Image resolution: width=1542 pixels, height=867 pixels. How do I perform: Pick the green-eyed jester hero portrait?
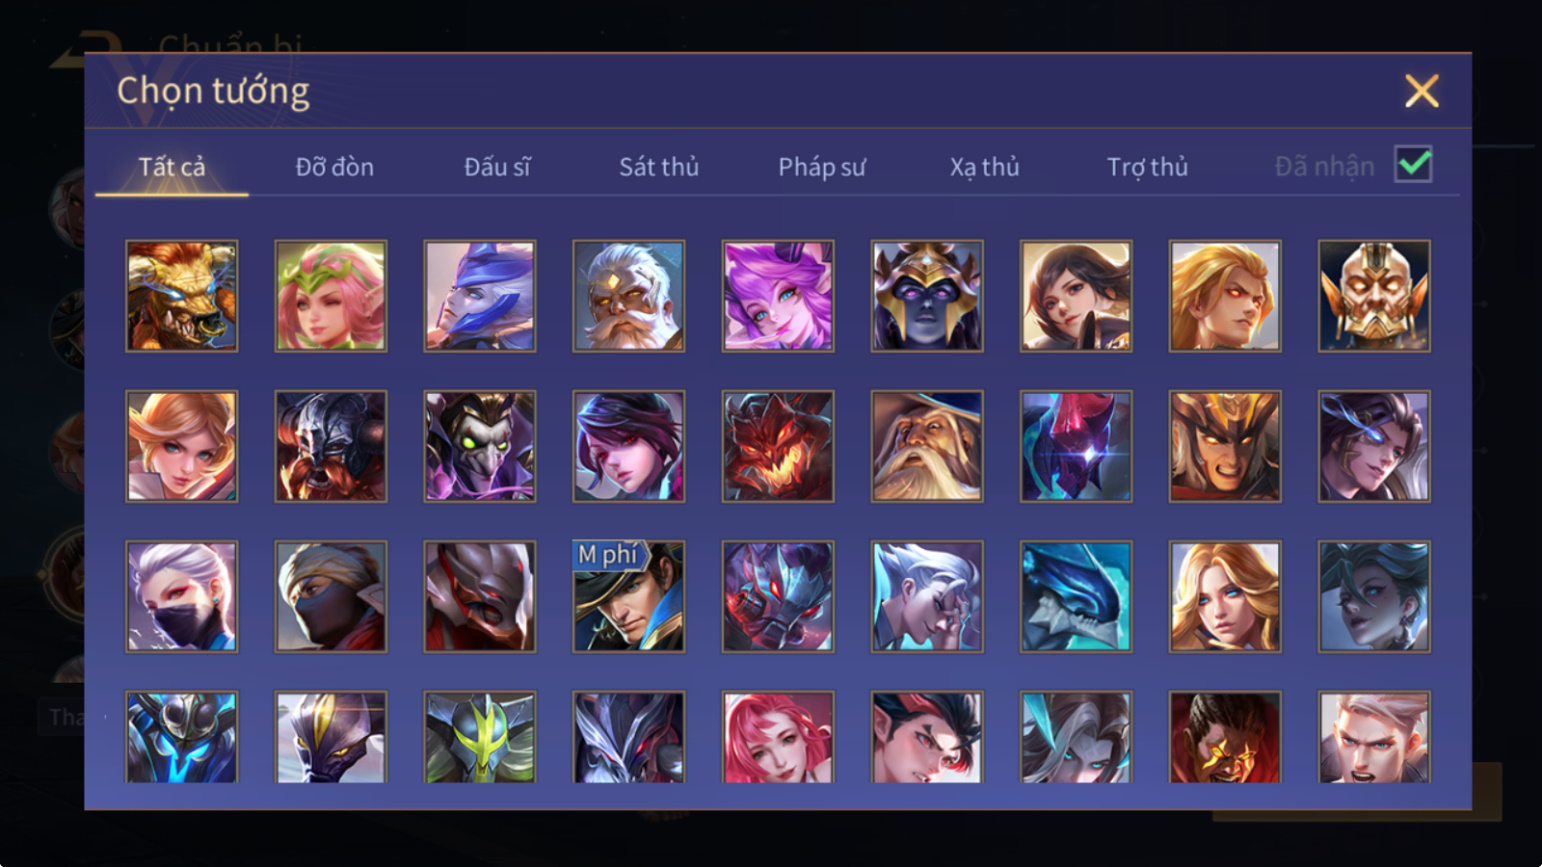coord(480,446)
